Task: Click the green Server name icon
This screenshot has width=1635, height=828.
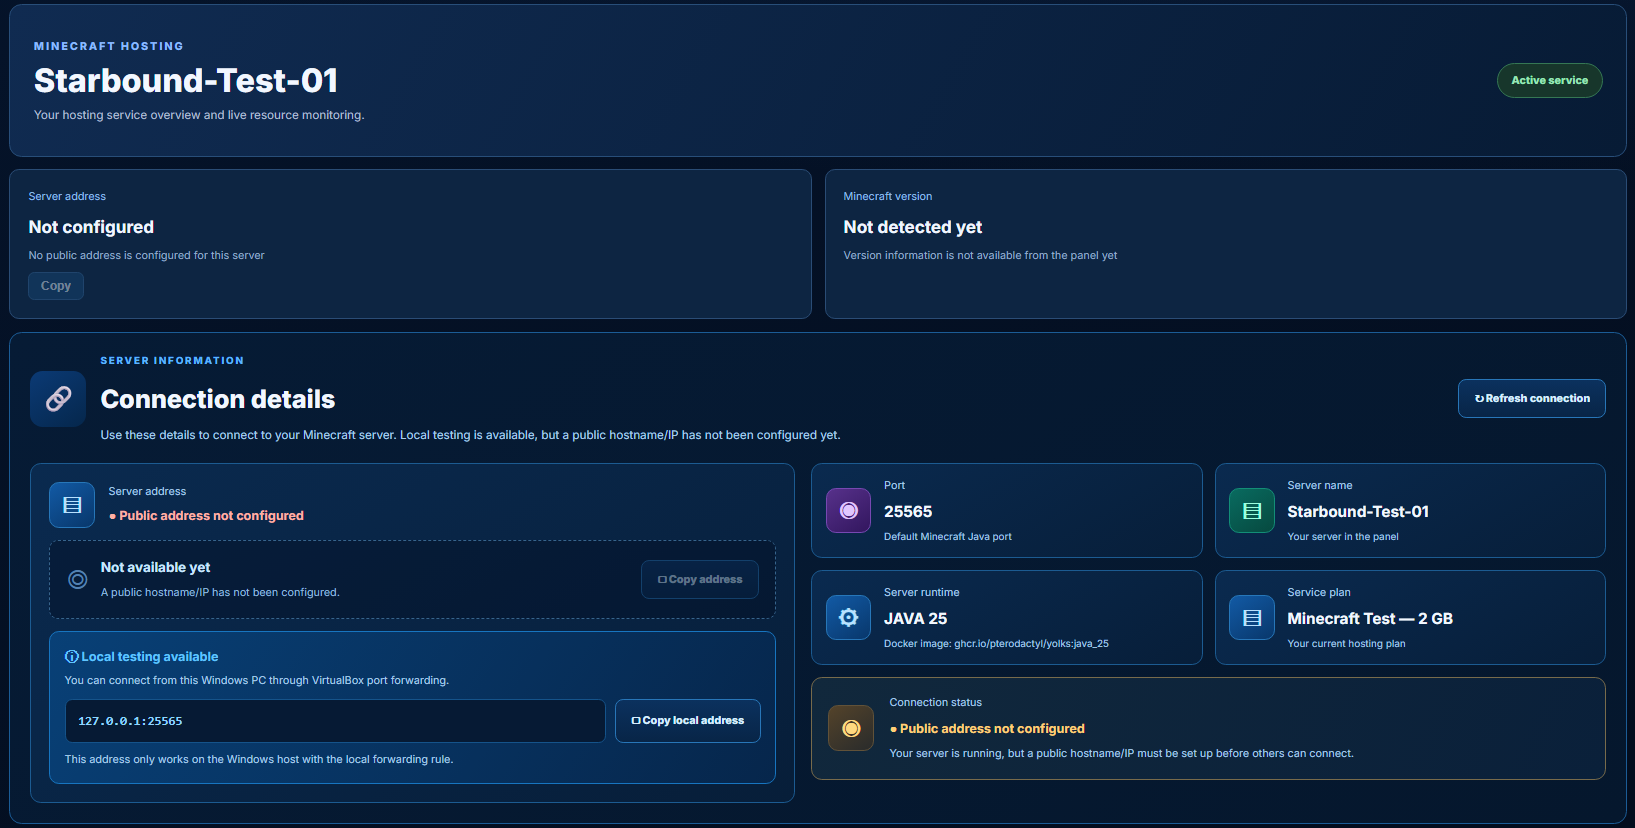Action: click(1252, 511)
